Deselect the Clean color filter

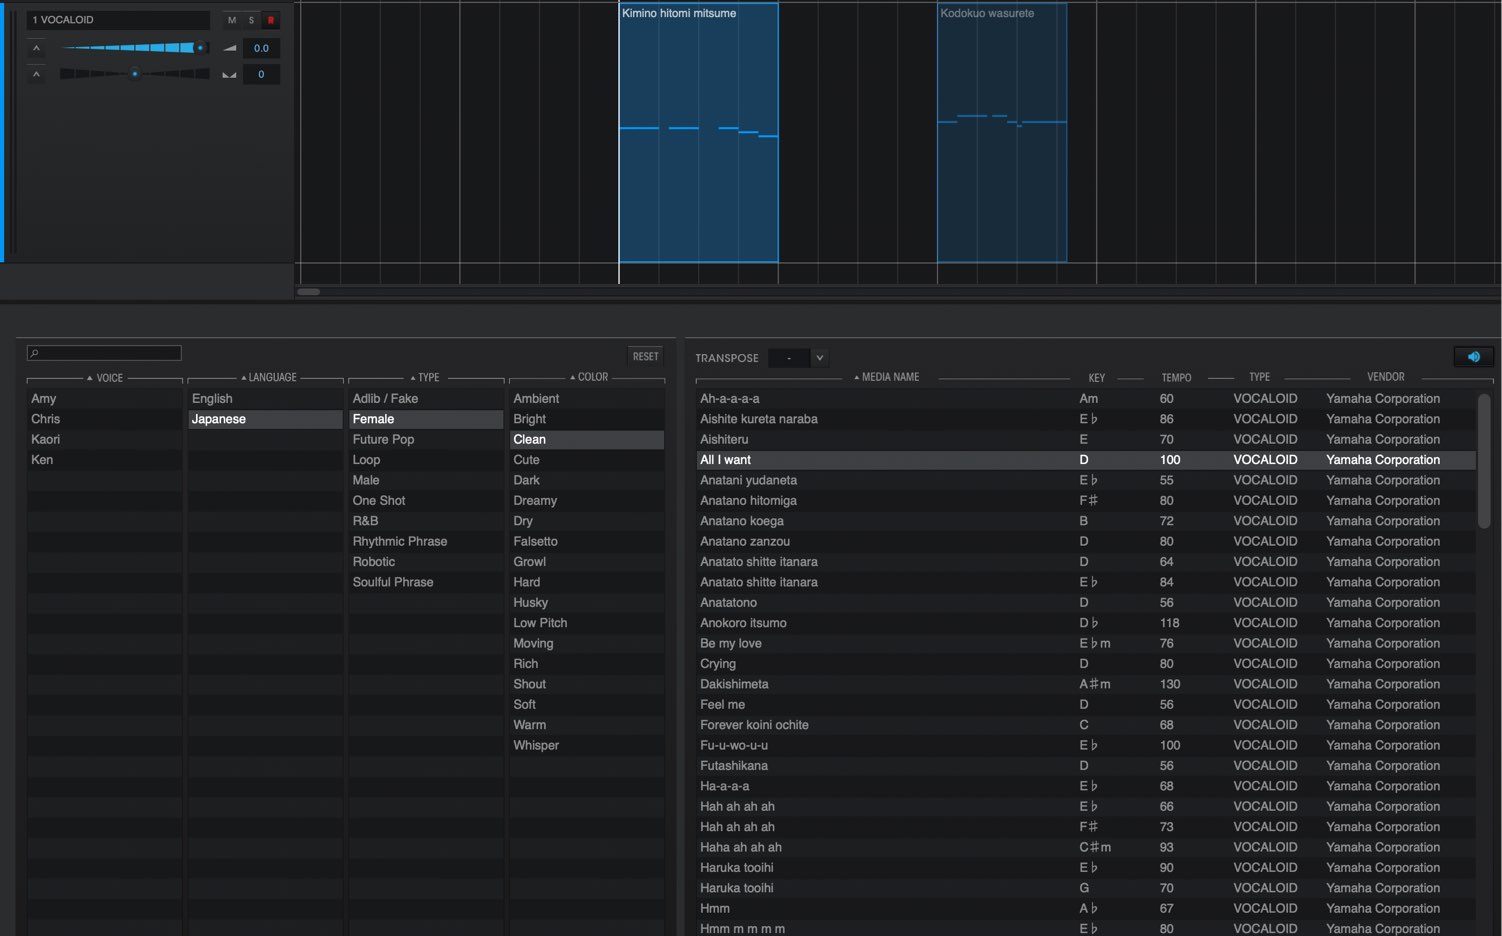[x=587, y=439]
